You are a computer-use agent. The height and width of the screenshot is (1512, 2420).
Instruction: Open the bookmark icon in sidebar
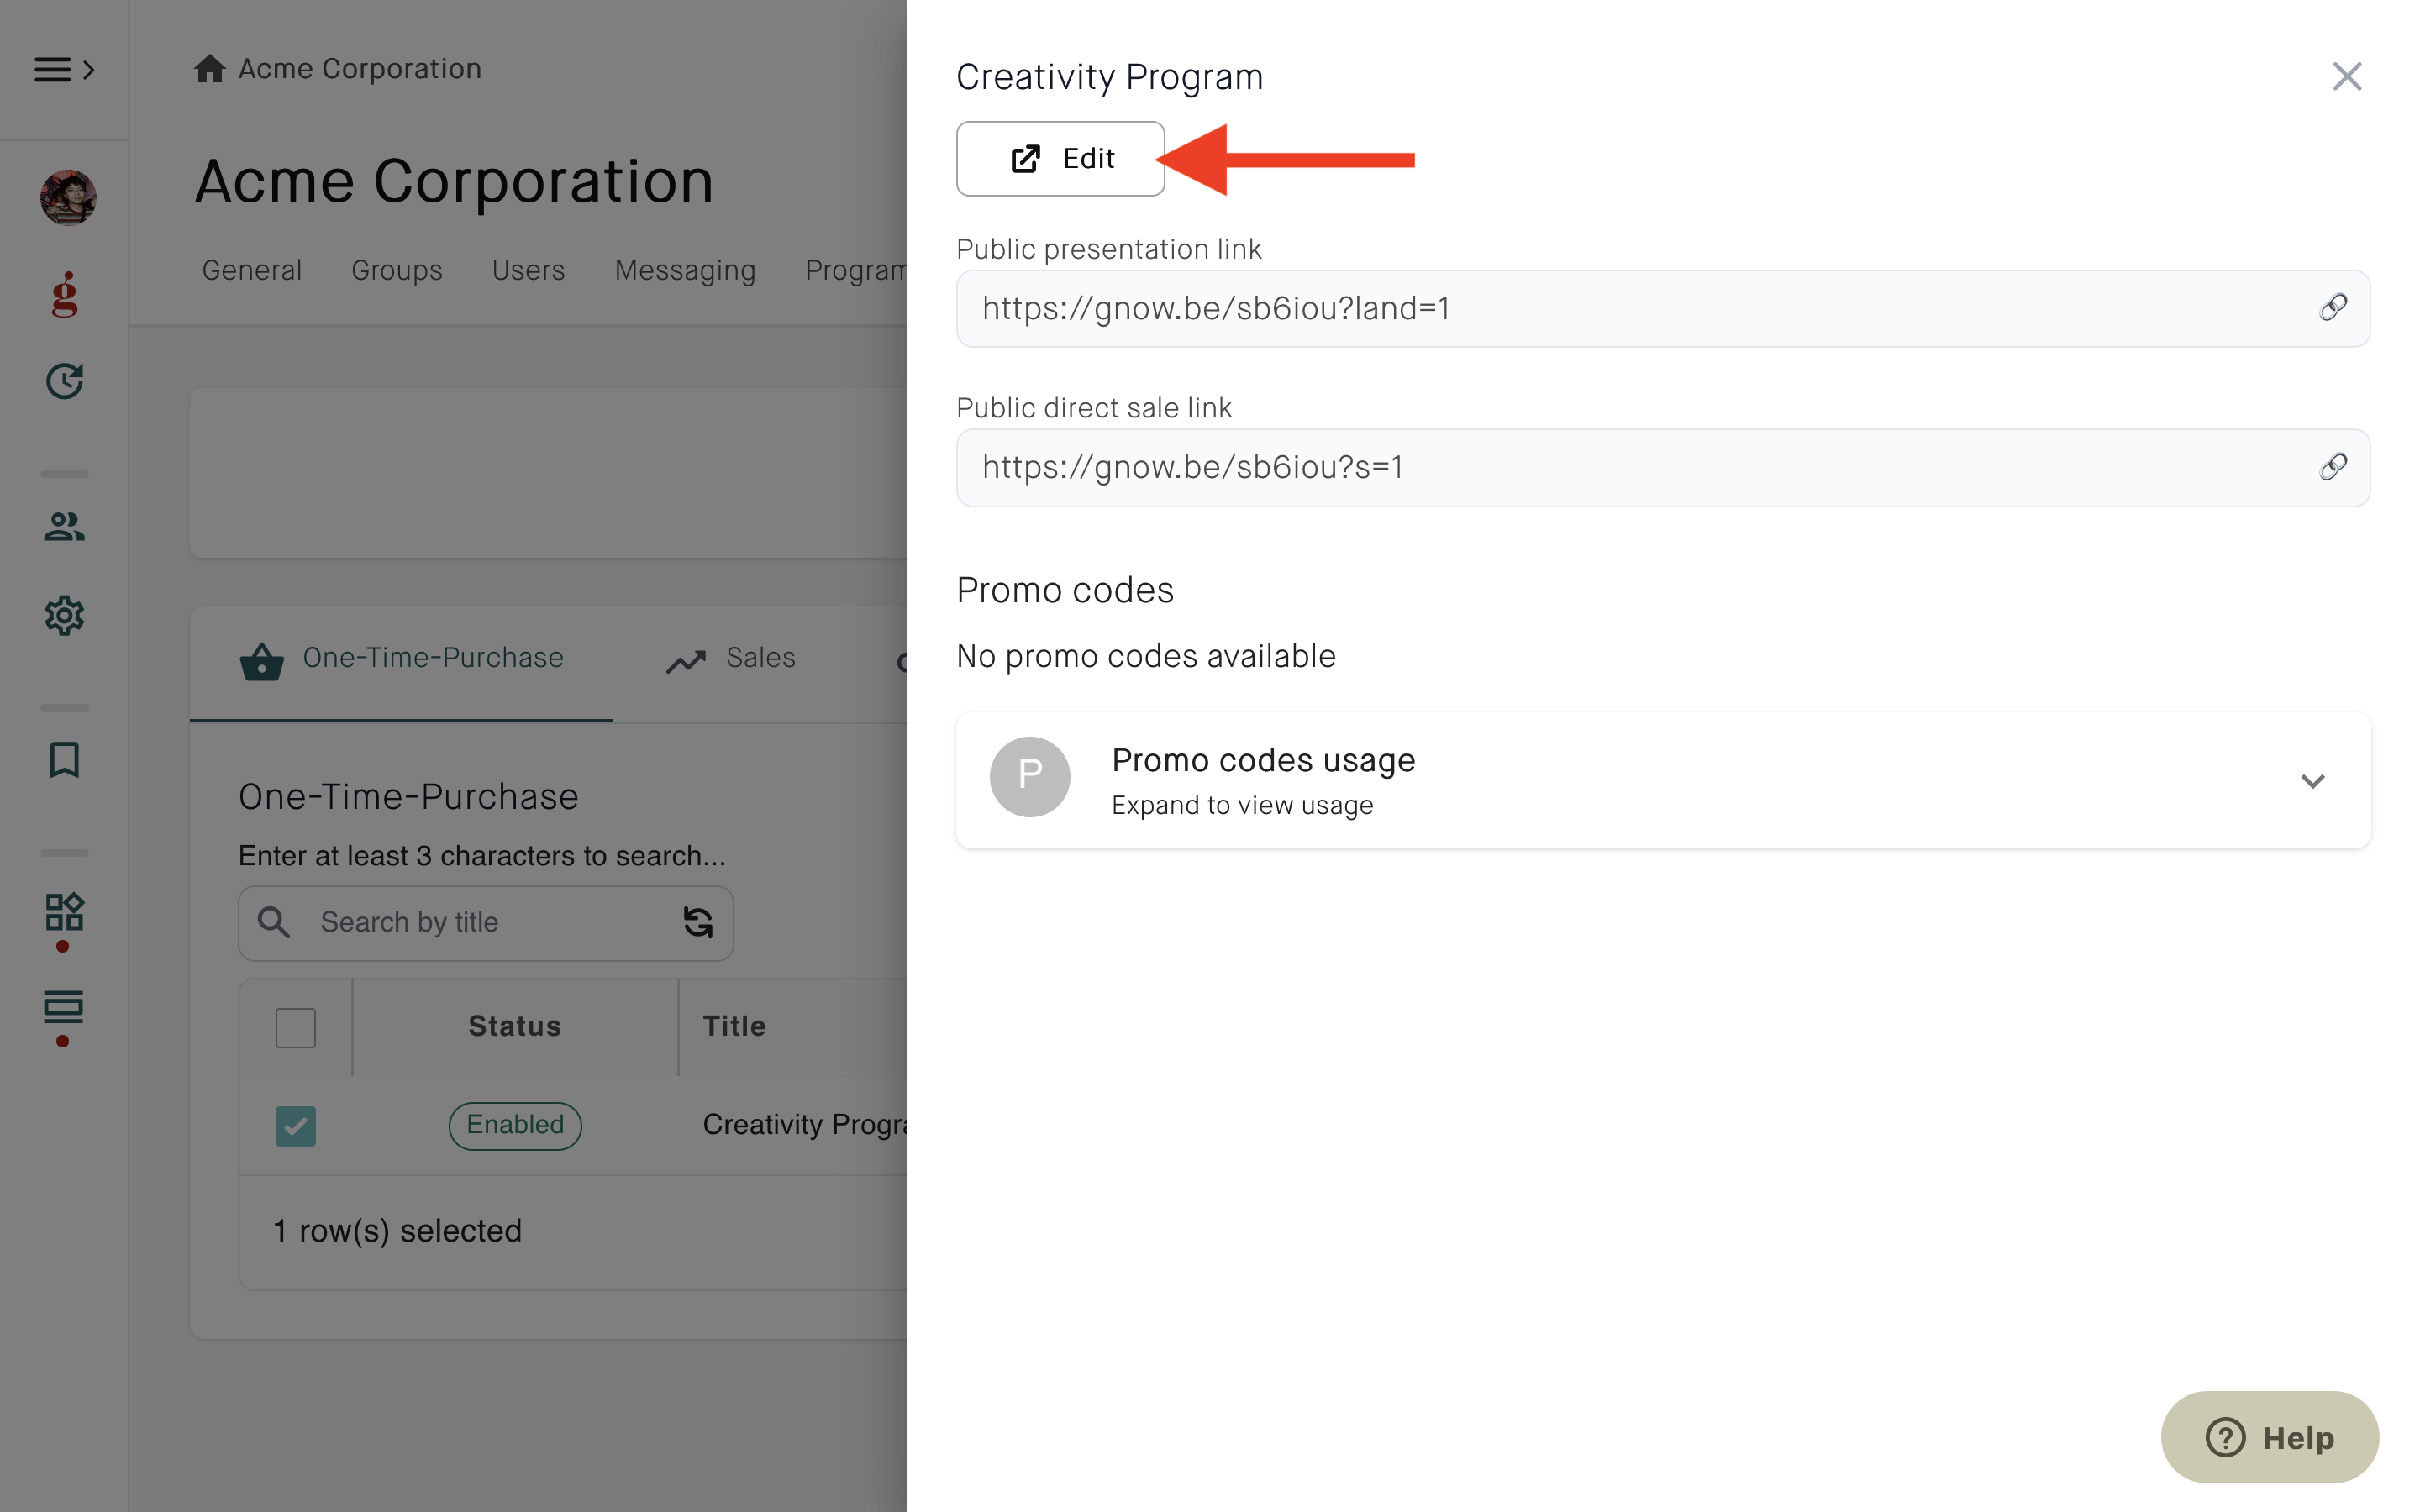[64, 760]
